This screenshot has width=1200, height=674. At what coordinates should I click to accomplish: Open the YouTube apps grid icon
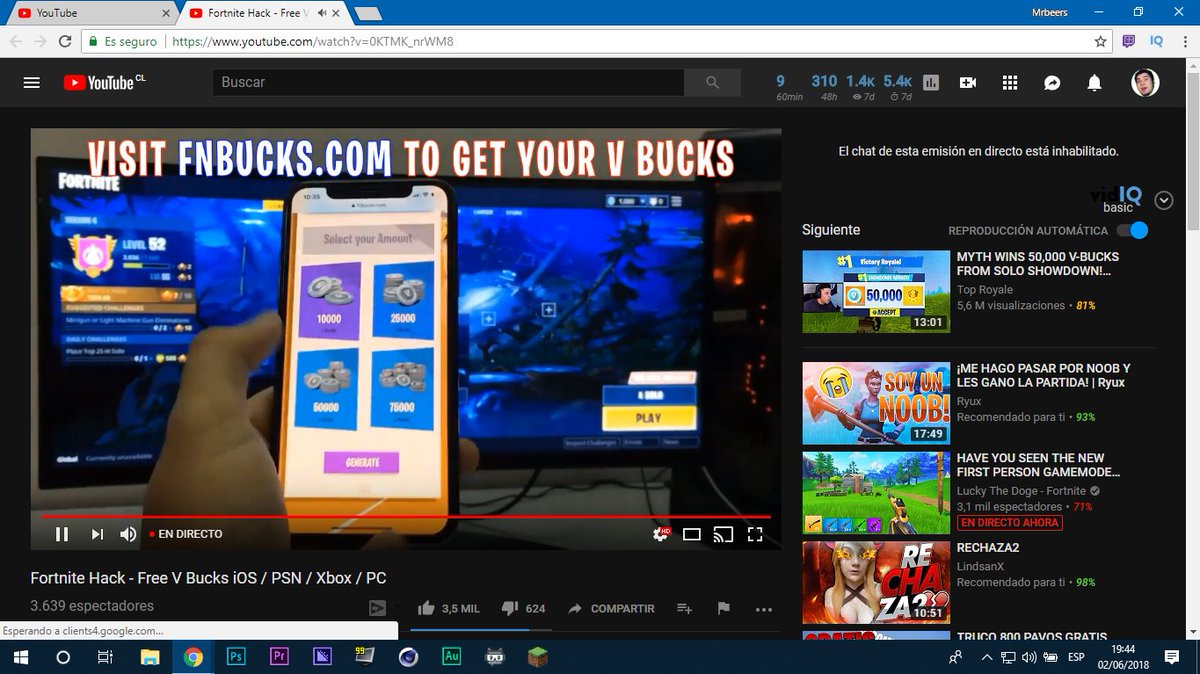click(1010, 83)
